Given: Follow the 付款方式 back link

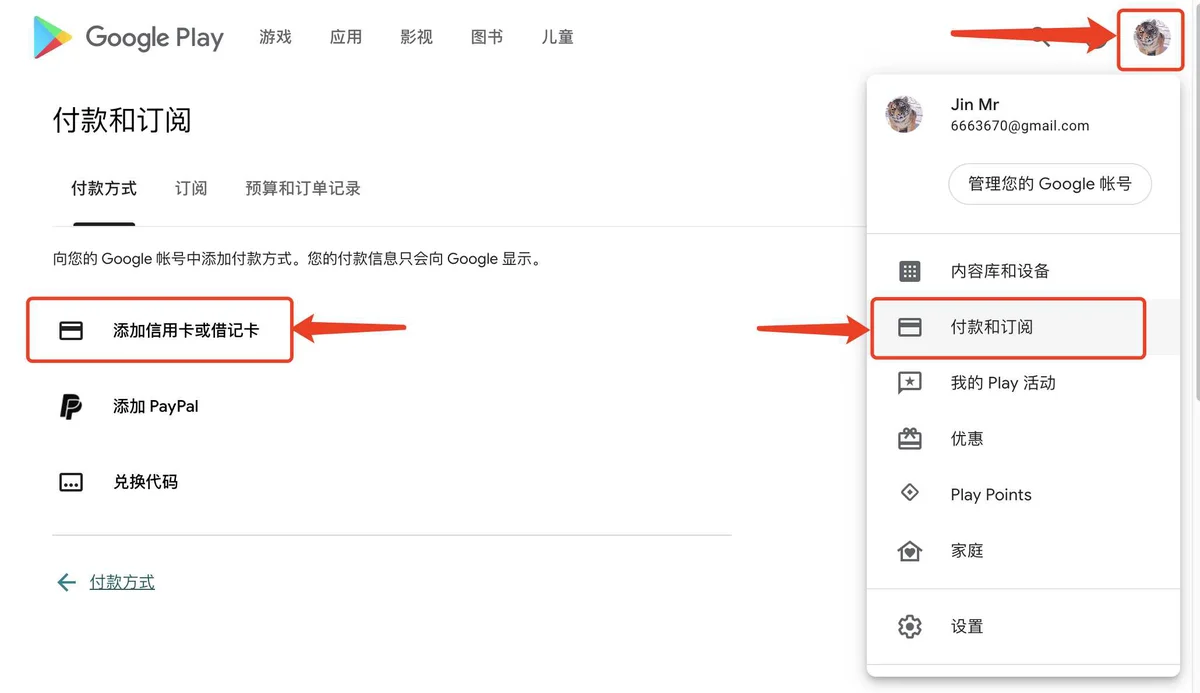Looking at the screenshot, I should pyautogui.click(x=121, y=581).
